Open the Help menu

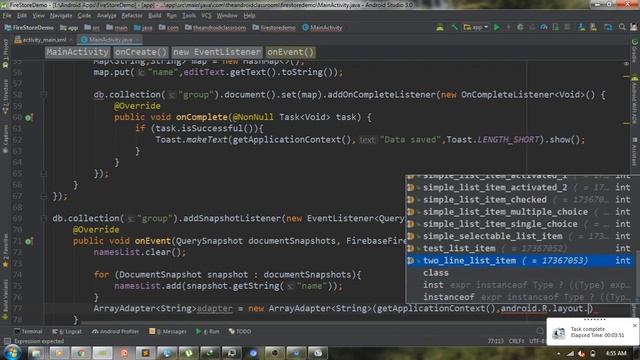tap(249, 16)
